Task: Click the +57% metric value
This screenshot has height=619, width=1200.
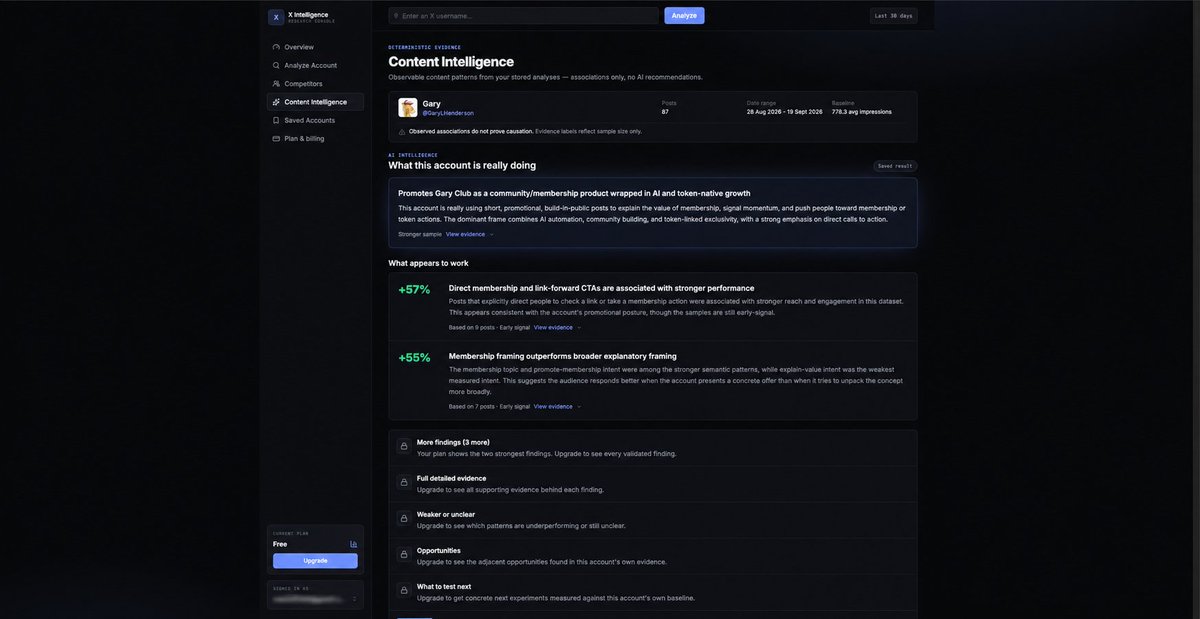Action: [x=414, y=290]
